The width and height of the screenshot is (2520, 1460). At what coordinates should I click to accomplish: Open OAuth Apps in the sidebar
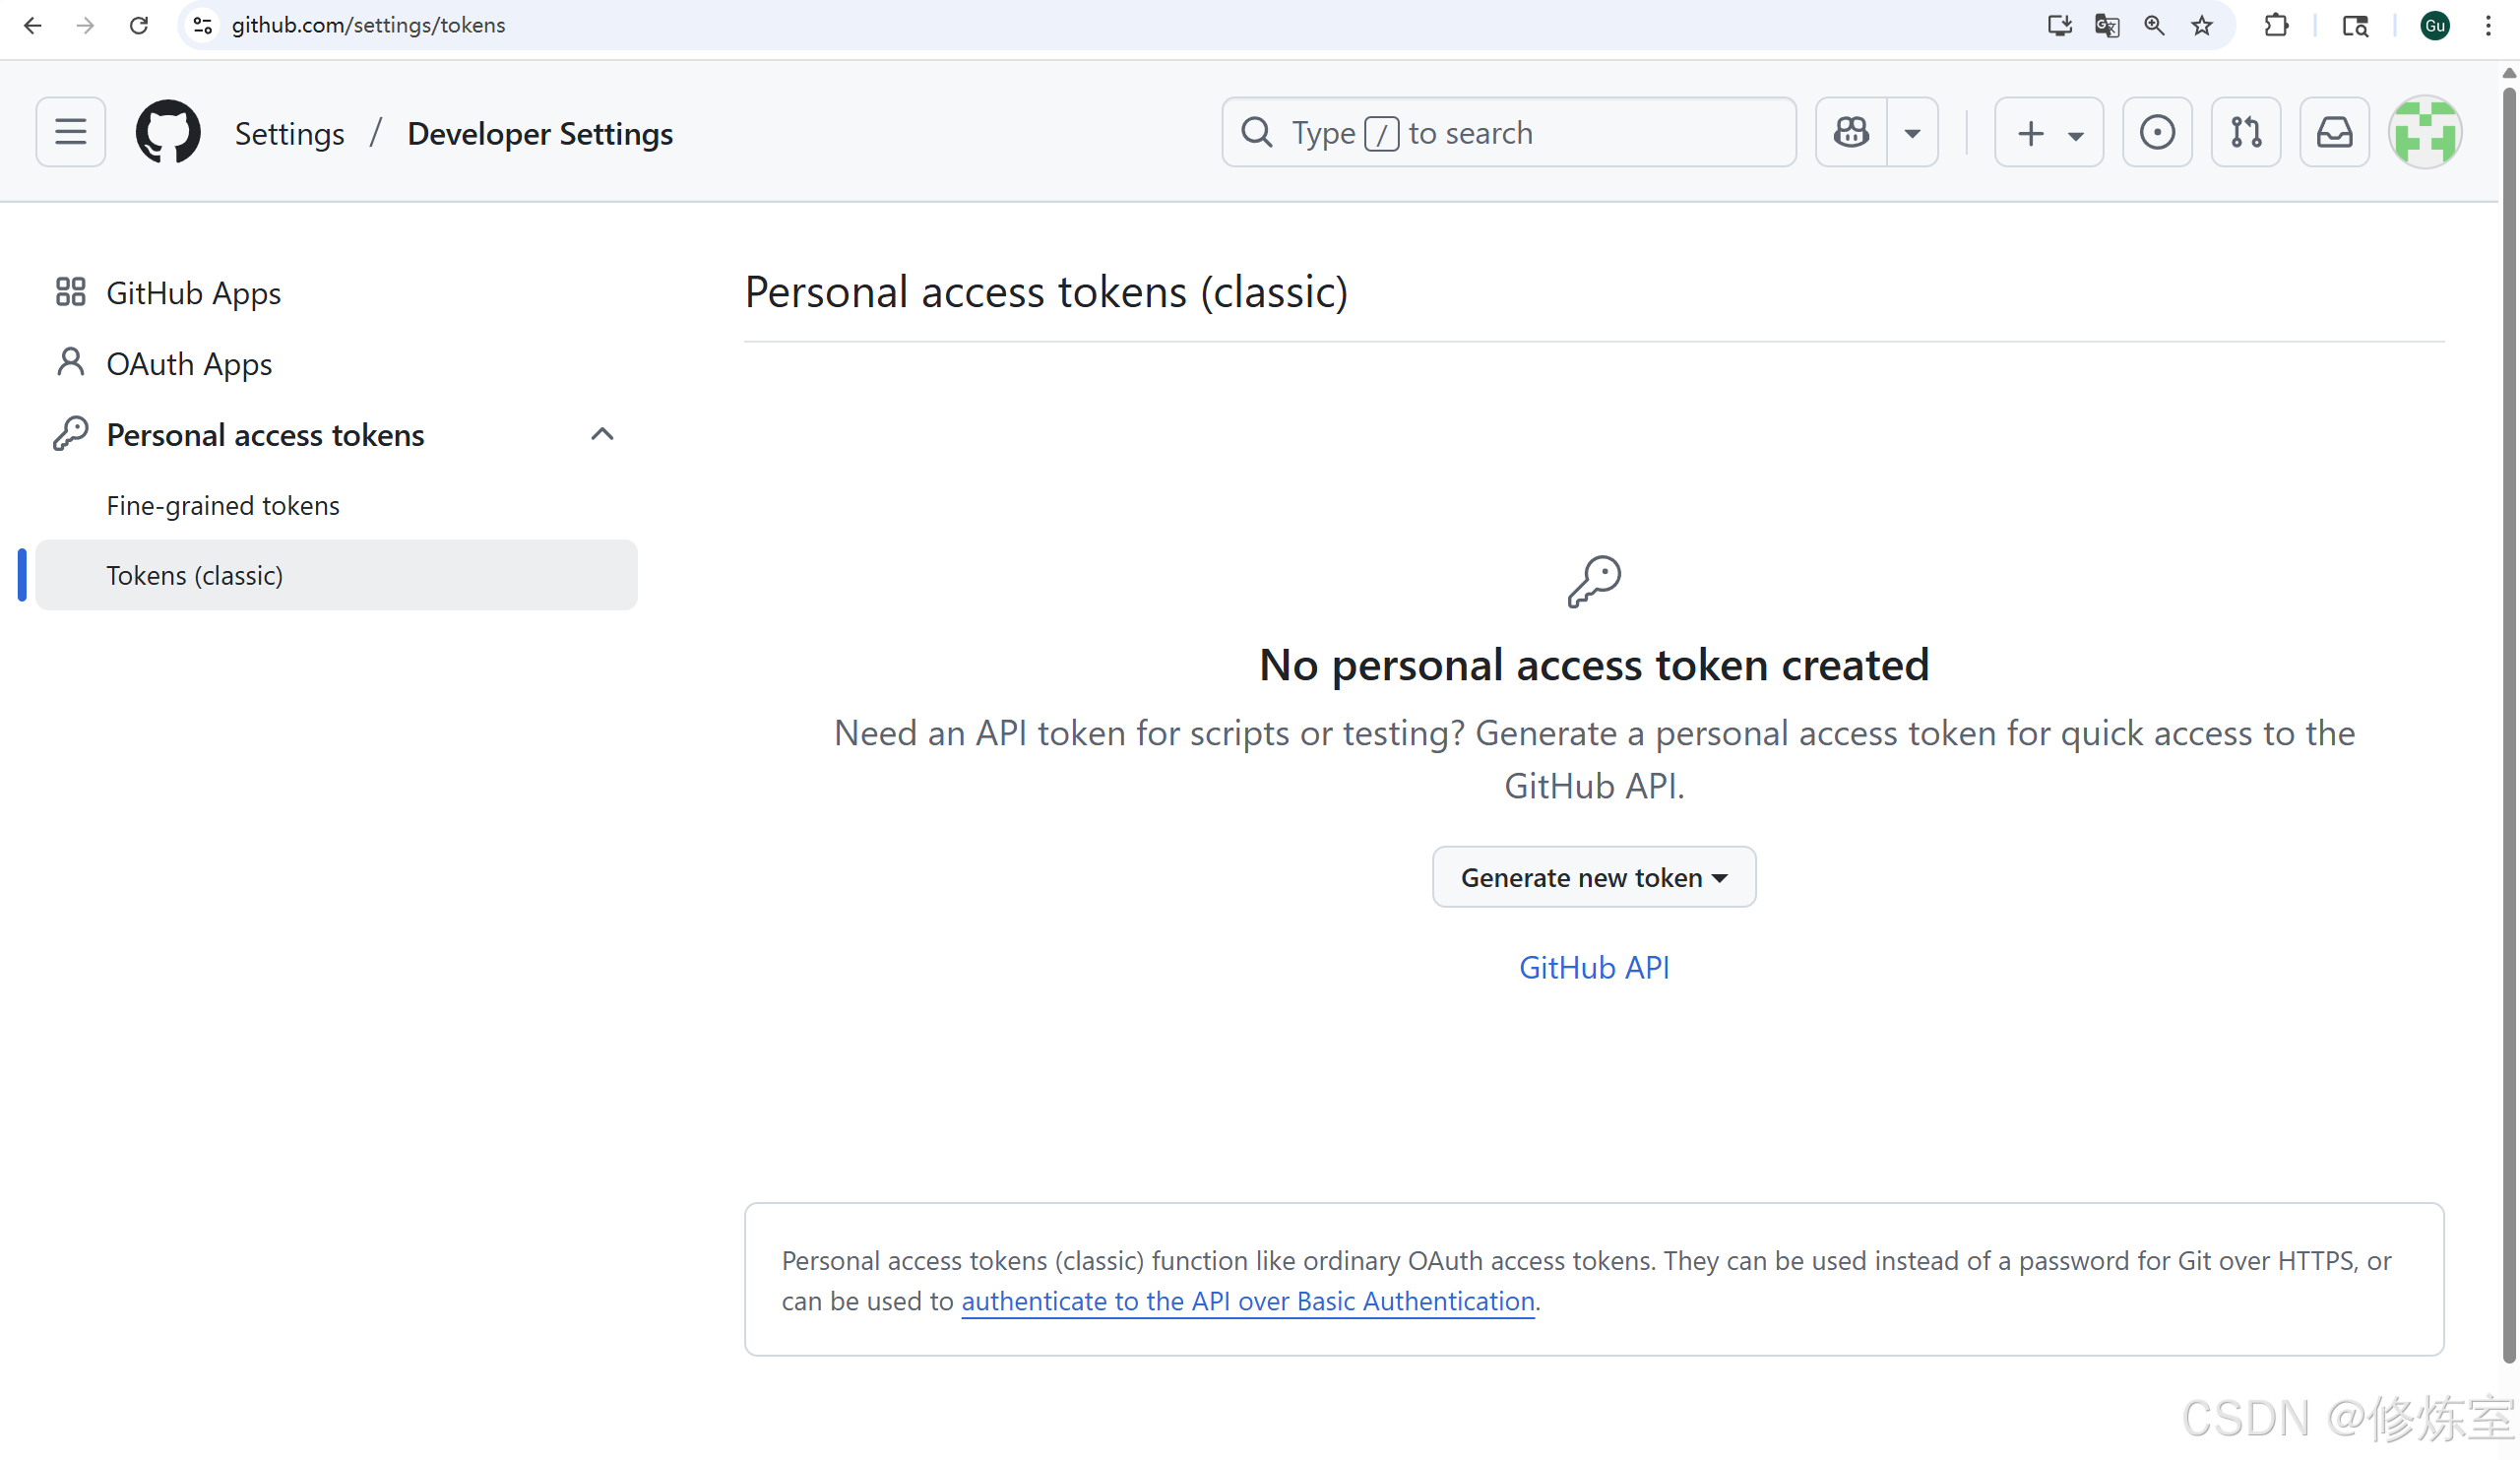[336, 364]
